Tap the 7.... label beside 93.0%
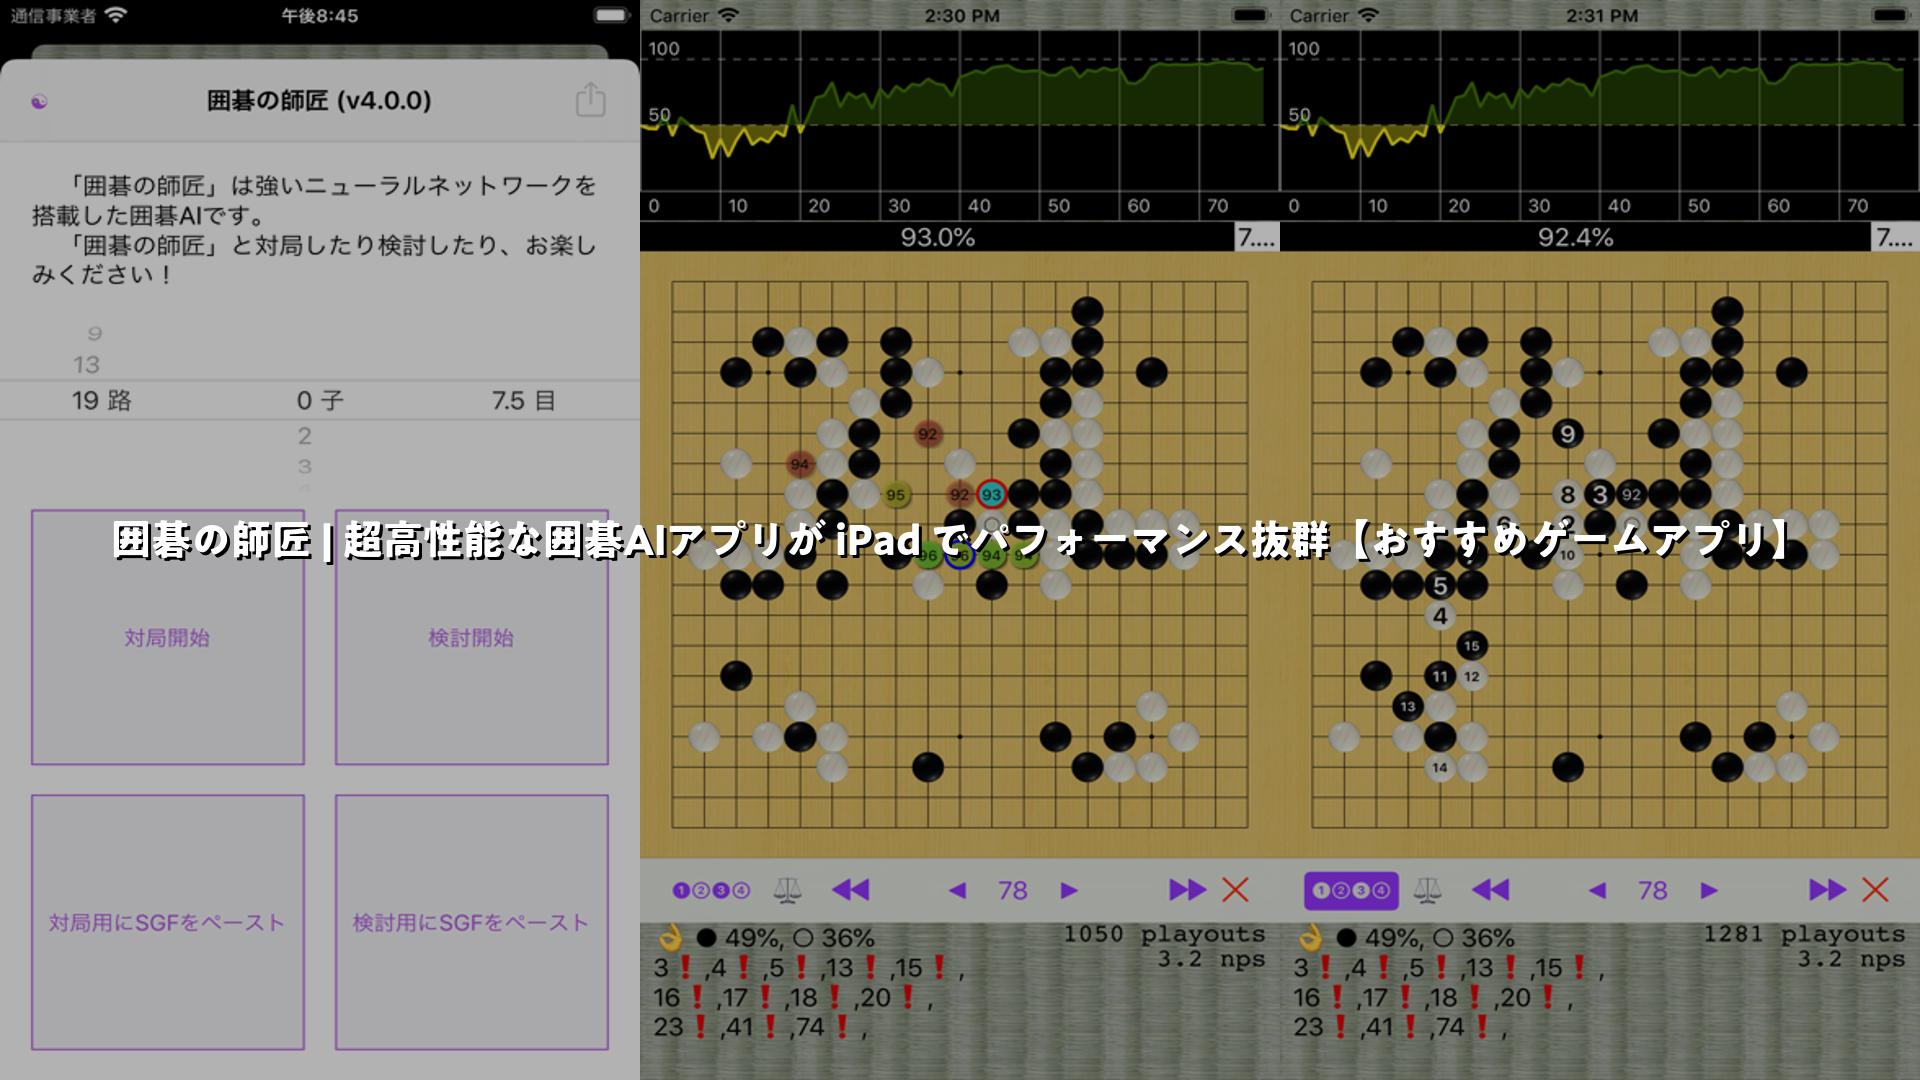The height and width of the screenshot is (1080, 1920). coord(1257,237)
